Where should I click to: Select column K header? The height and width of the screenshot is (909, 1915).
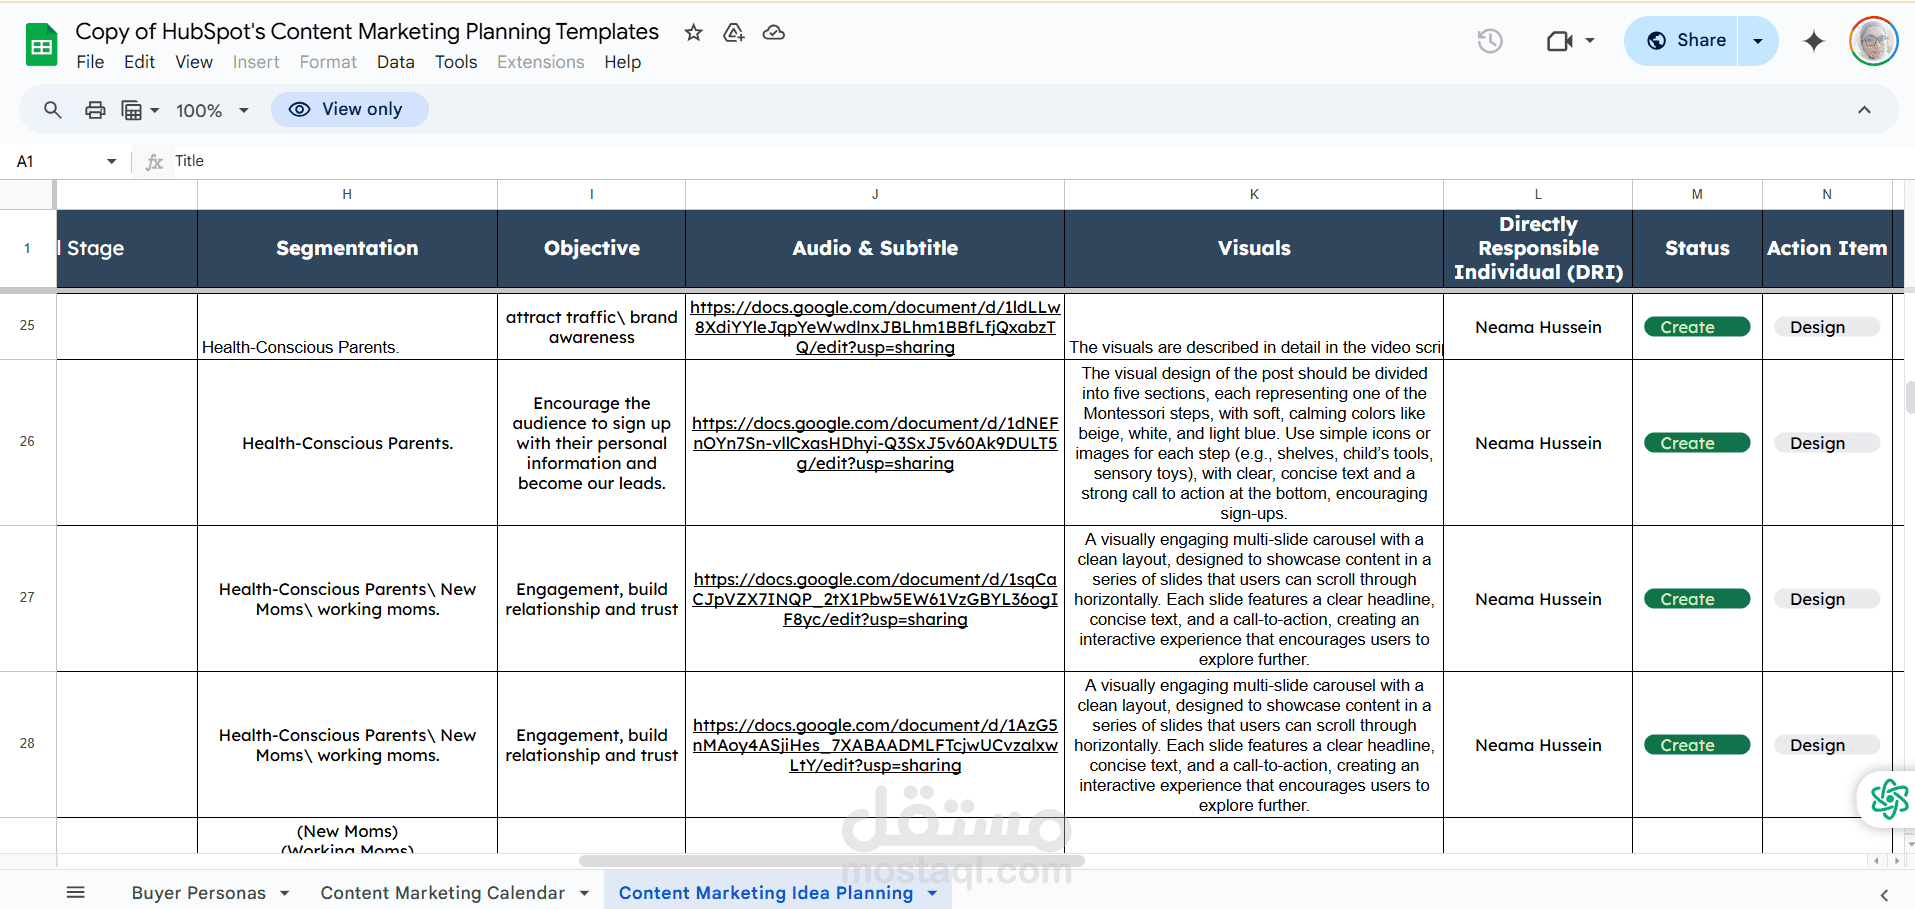(x=1254, y=194)
